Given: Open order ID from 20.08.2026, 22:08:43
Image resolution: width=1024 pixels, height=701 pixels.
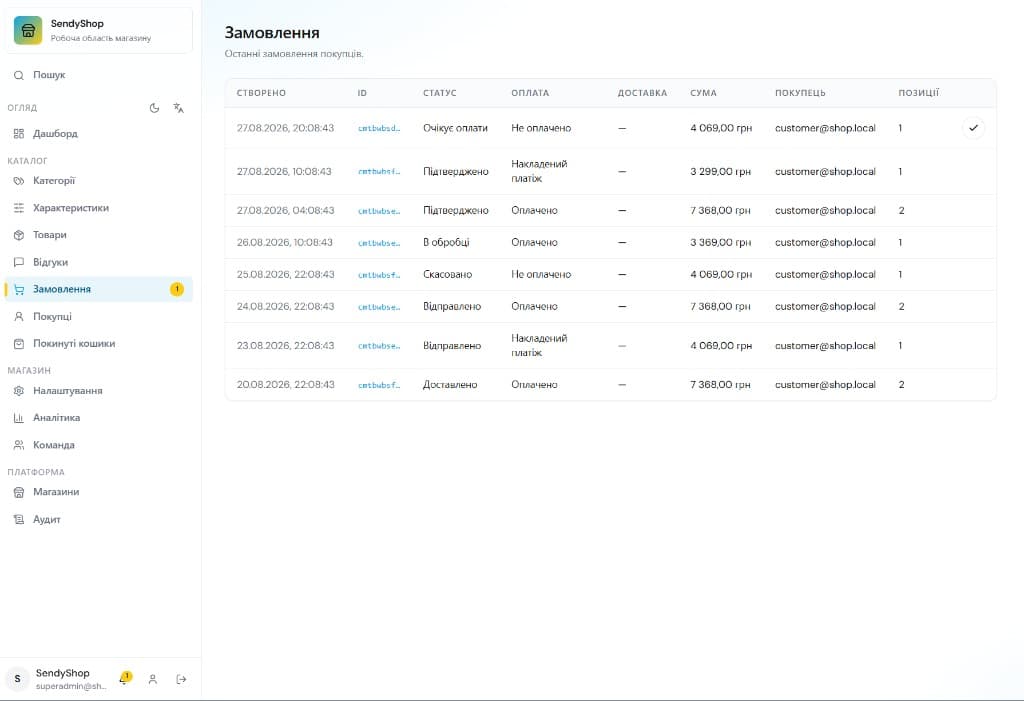Looking at the screenshot, I should tap(379, 385).
